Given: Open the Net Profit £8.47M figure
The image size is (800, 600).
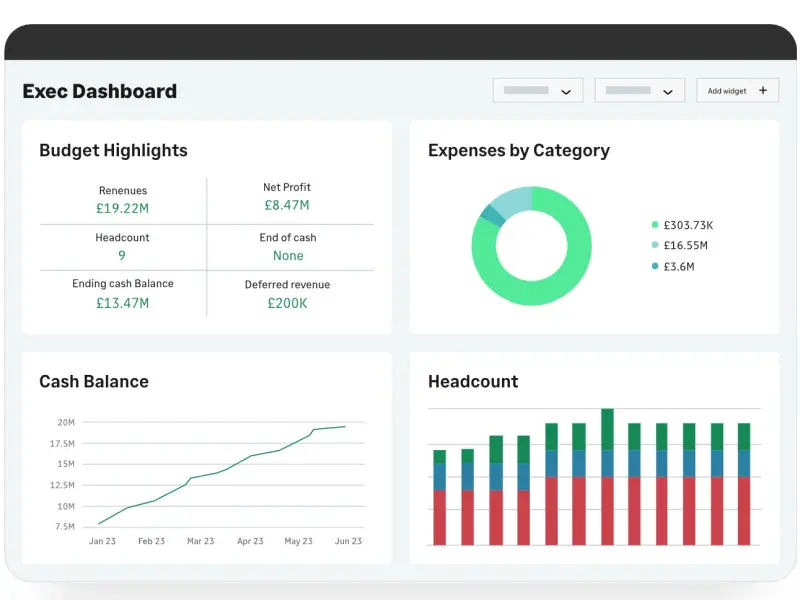Looking at the screenshot, I should tap(287, 205).
